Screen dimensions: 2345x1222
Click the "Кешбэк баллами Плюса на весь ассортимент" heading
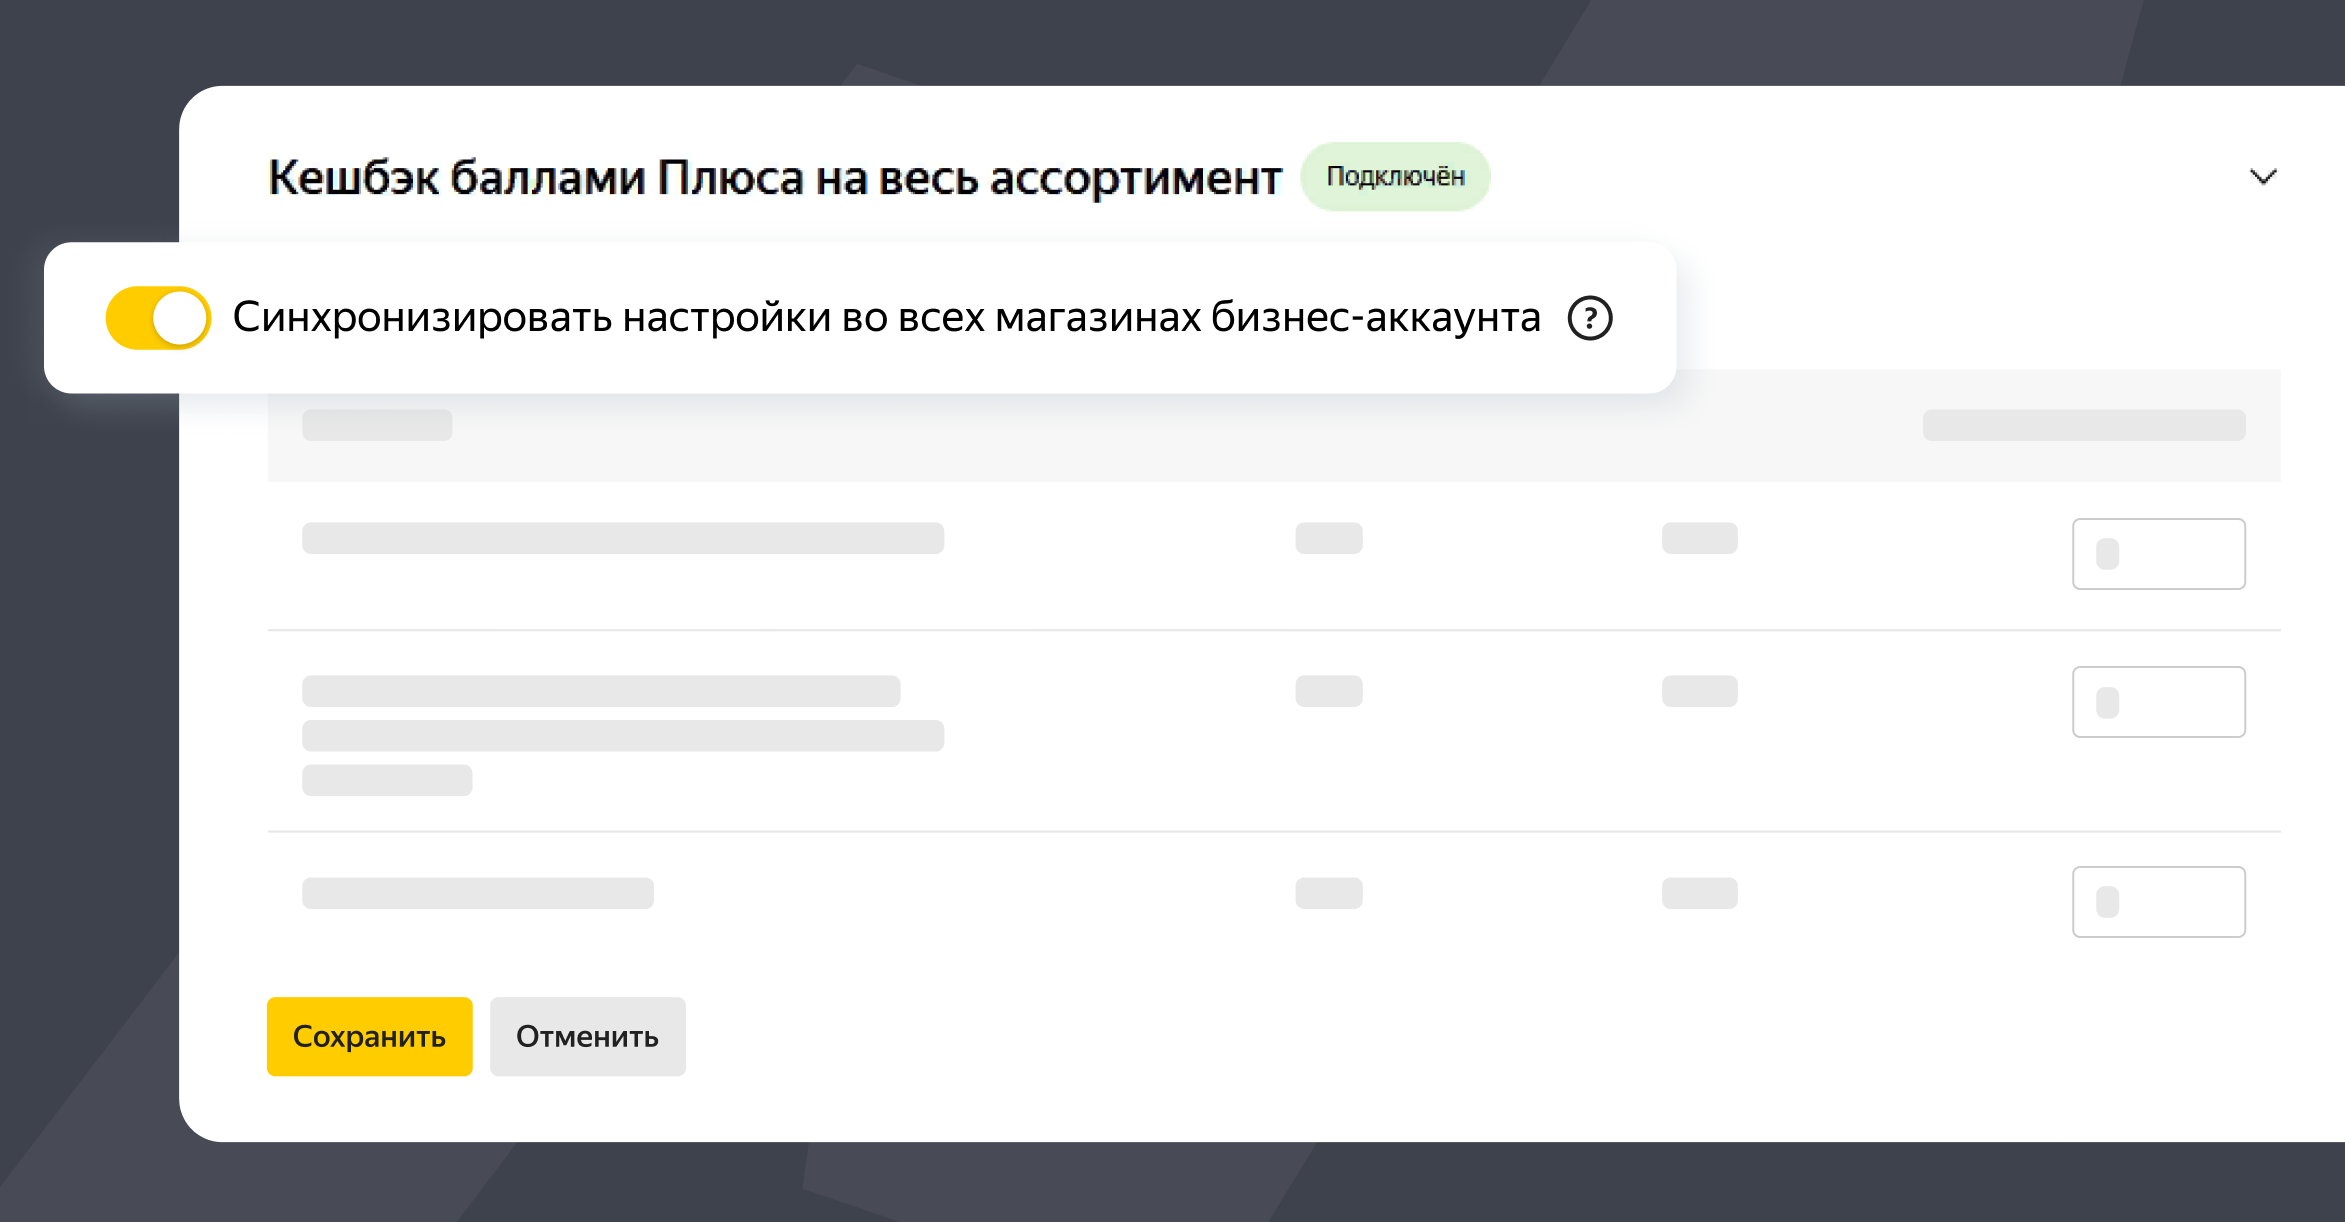click(x=774, y=178)
